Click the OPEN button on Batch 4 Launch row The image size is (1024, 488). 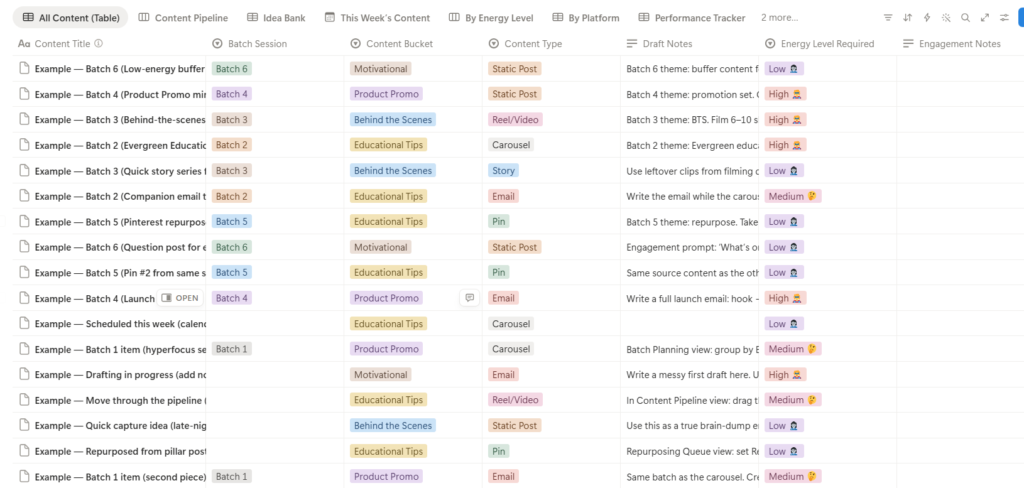(x=180, y=298)
